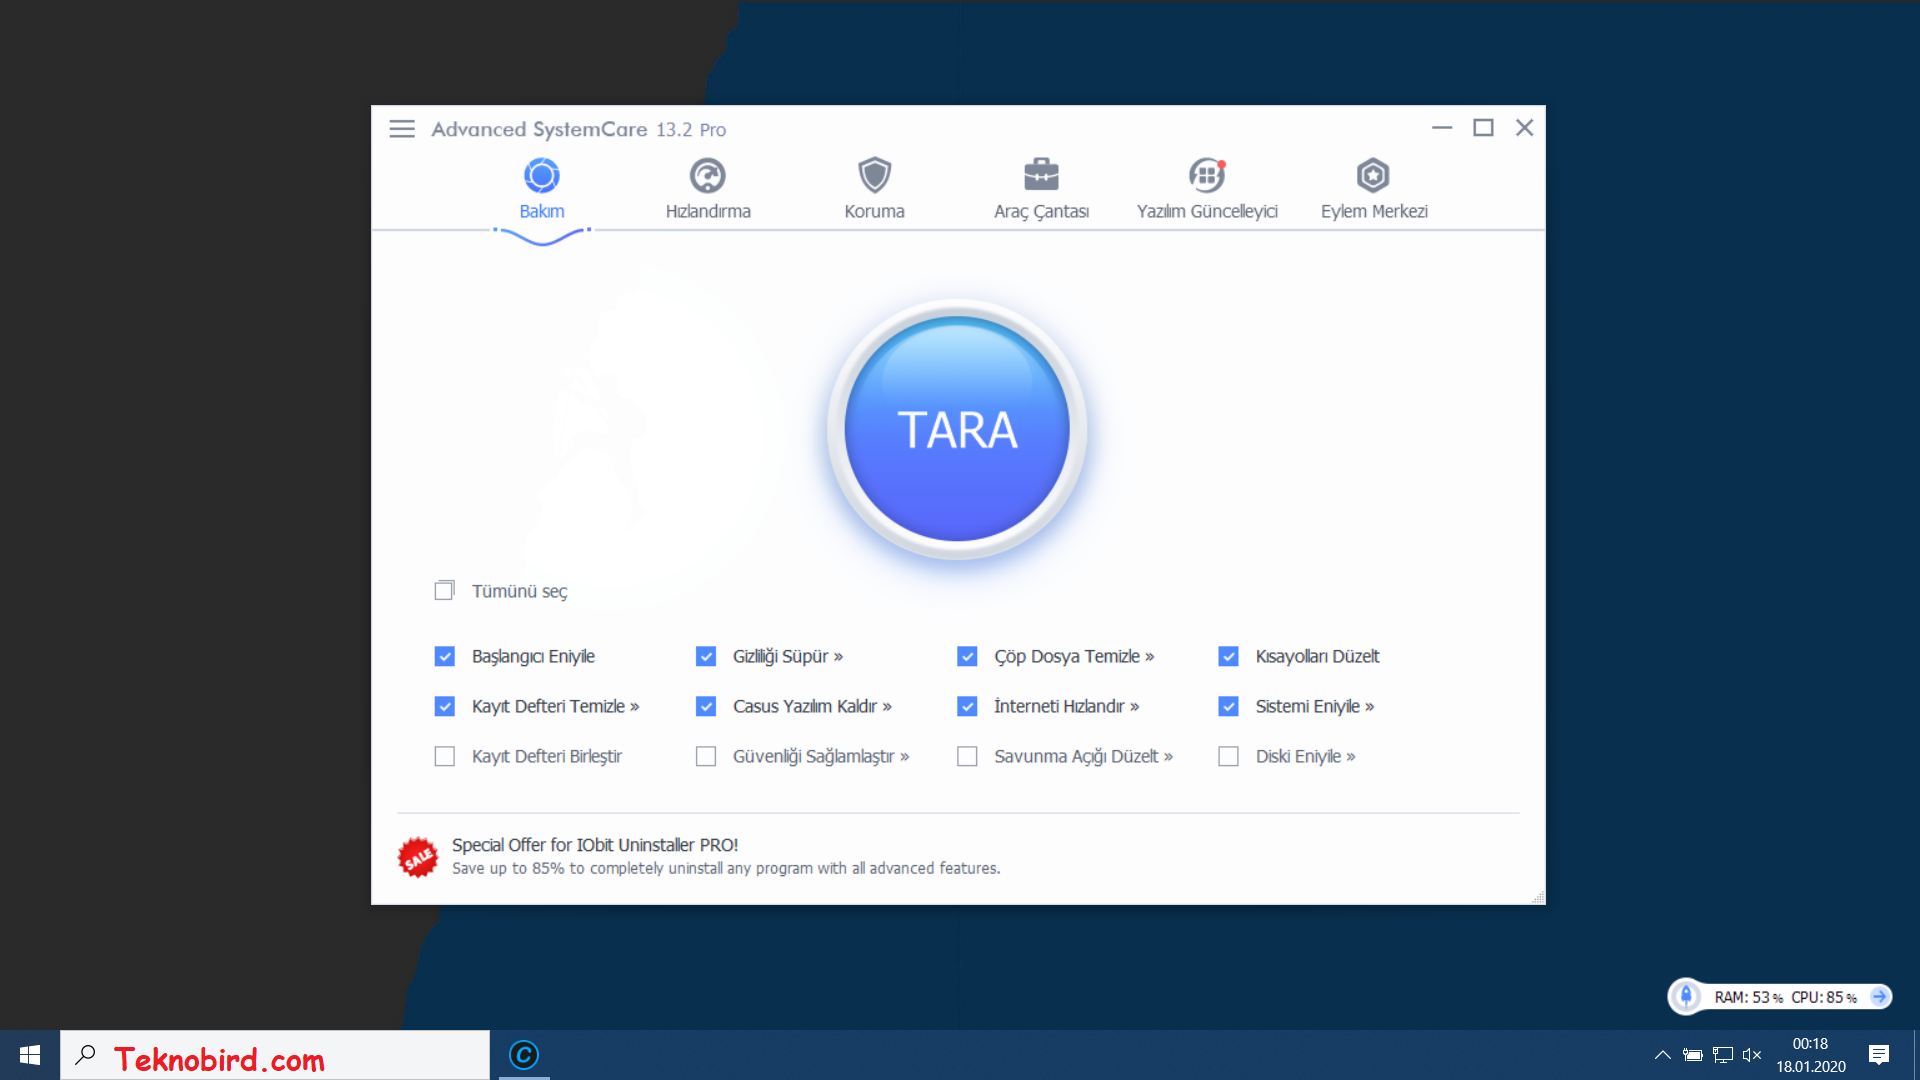Enable Savunma Açığı Düzelt checkbox
The width and height of the screenshot is (1920, 1080).
pyautogui.click(x=967, y=756)
